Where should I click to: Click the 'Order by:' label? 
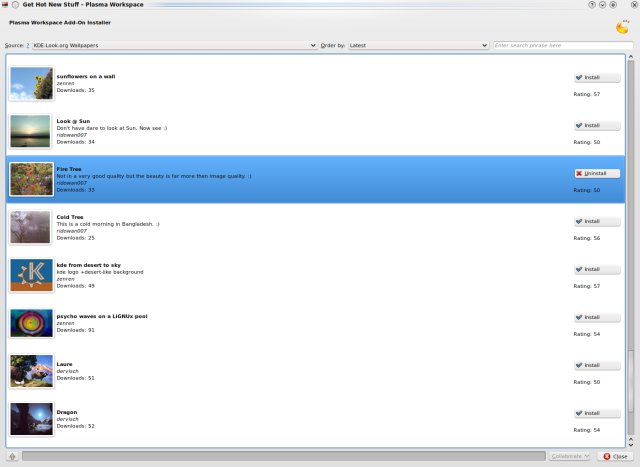pyautogui.click(x=333, y=45)
